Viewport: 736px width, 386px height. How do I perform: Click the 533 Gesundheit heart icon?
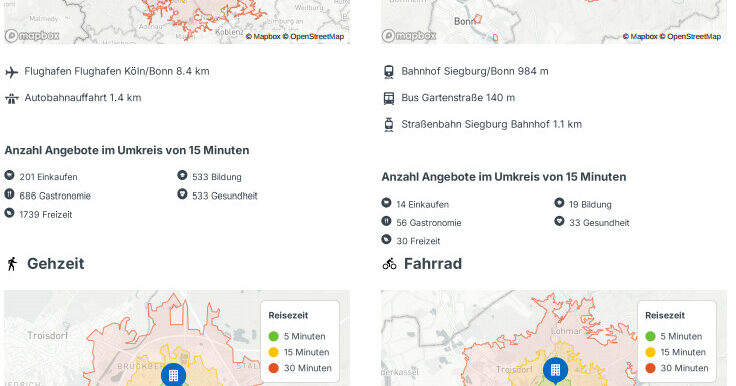tap(182, 194)
